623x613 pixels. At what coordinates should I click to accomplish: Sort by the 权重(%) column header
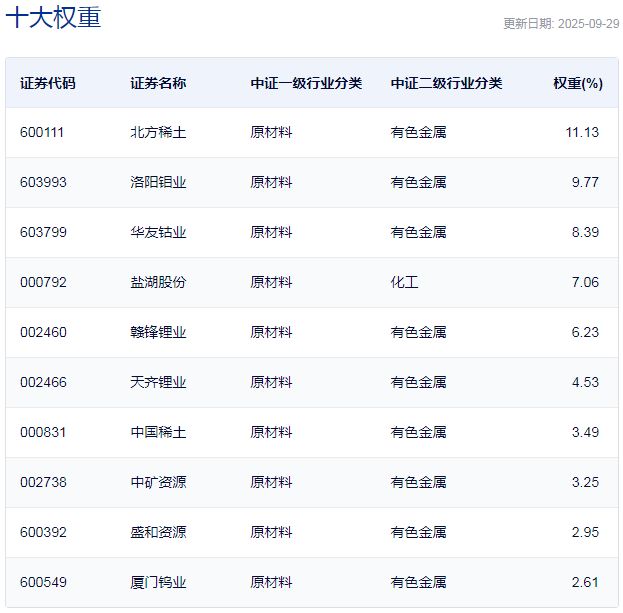pos(577,83)
